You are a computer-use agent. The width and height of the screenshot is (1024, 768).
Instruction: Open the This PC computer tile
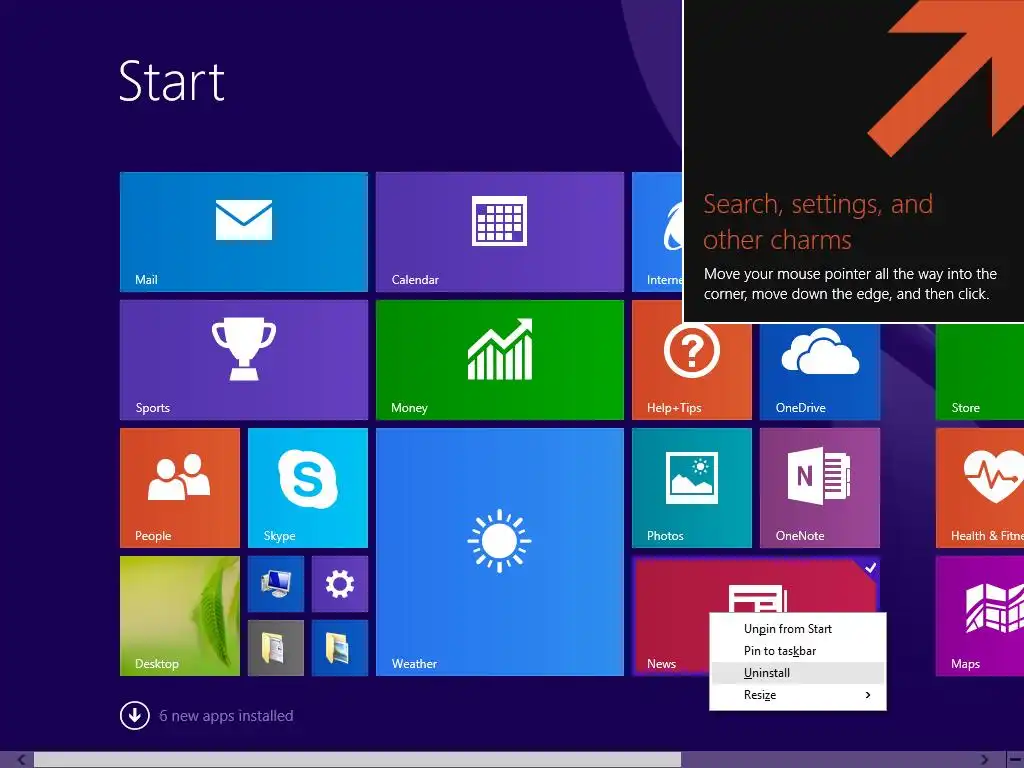(x=276, y=584)
